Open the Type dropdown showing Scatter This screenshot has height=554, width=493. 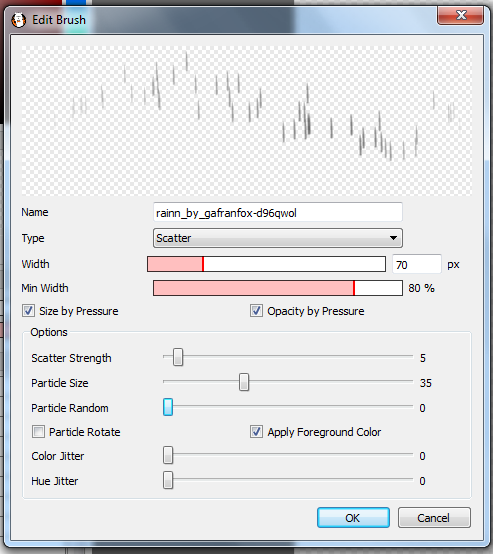[x=278, y=238]
